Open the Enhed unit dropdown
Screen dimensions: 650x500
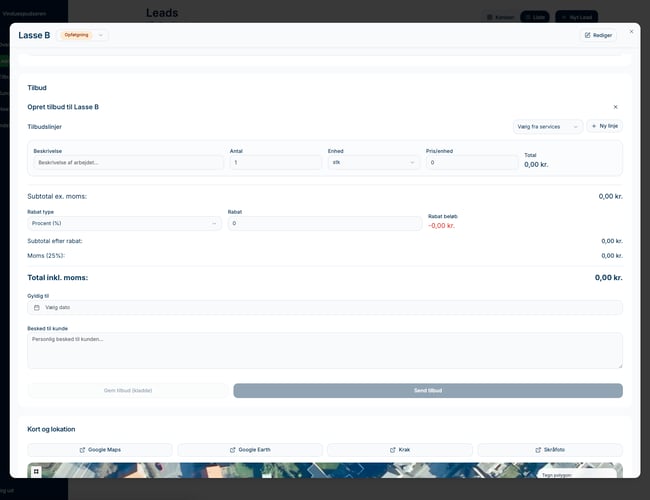click(373, 162)
